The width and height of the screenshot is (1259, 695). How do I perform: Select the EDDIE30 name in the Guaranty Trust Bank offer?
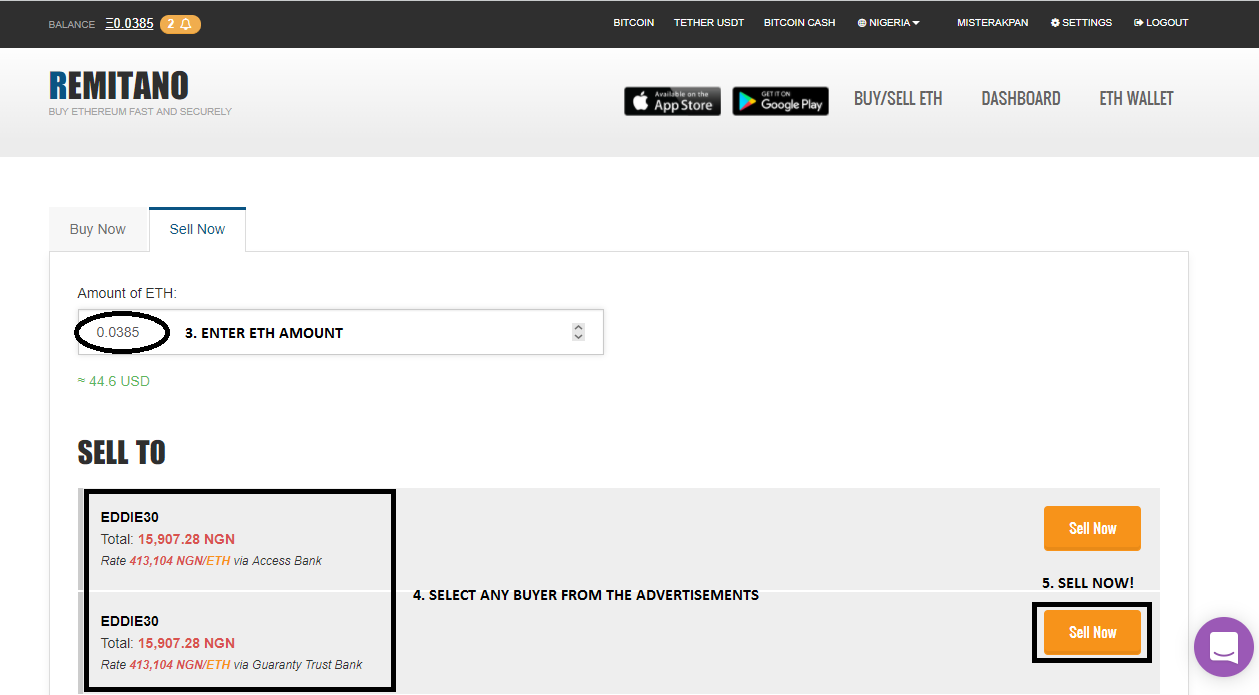tap(130, 621)
